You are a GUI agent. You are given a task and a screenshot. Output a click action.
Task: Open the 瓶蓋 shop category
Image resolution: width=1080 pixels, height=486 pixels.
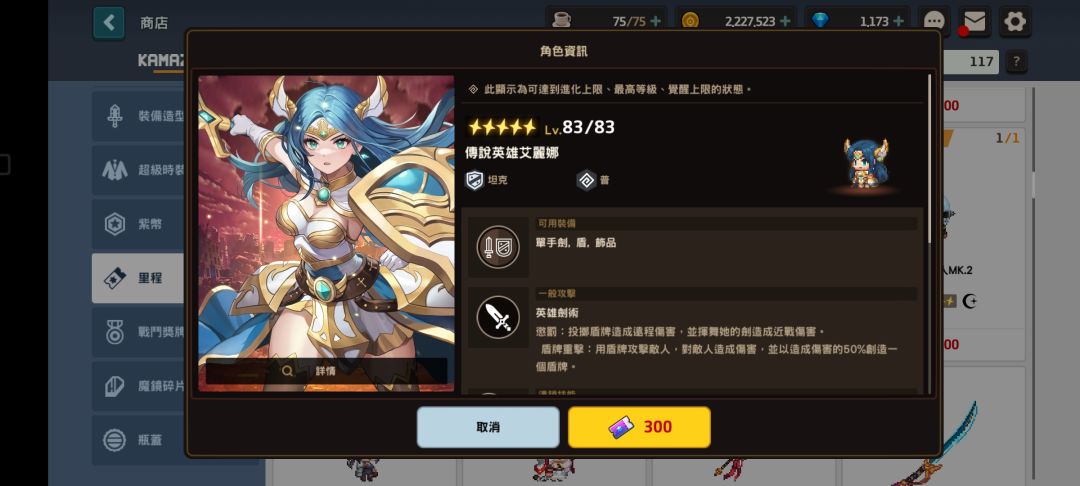tap(138, 440)
